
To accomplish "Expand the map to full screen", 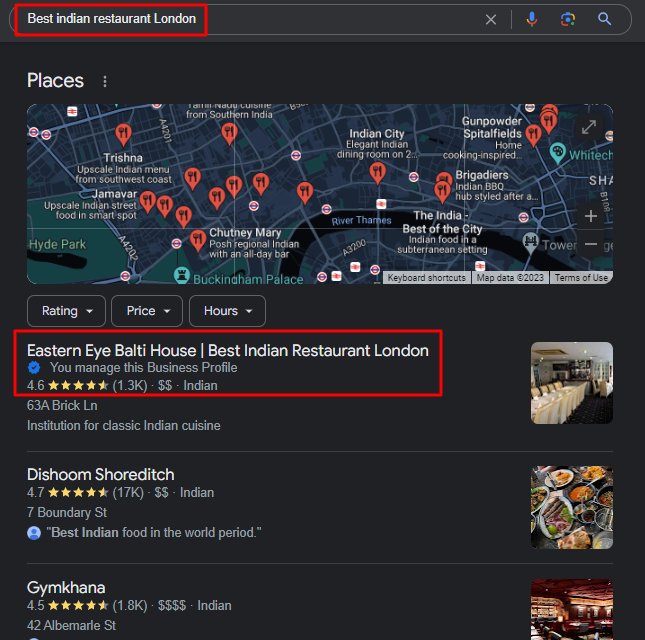I will point(589,127).
